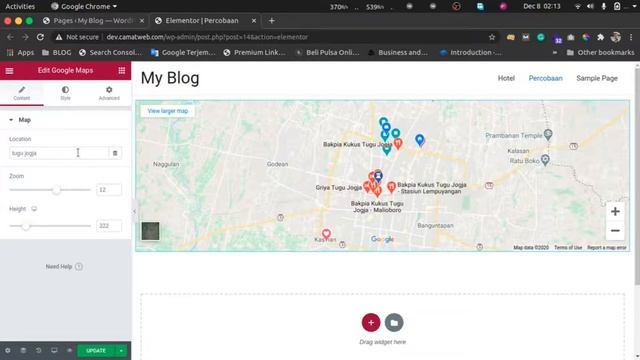
Task: Click the Chrome address bar URL
Action: [207, 37]
